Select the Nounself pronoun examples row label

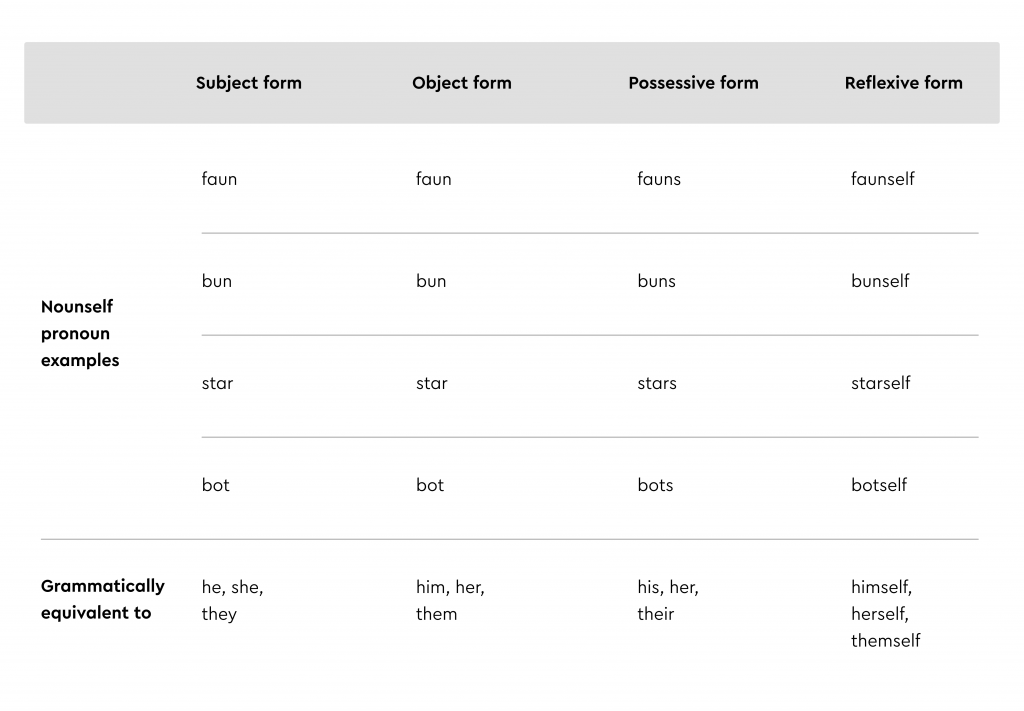coord(80,334)
